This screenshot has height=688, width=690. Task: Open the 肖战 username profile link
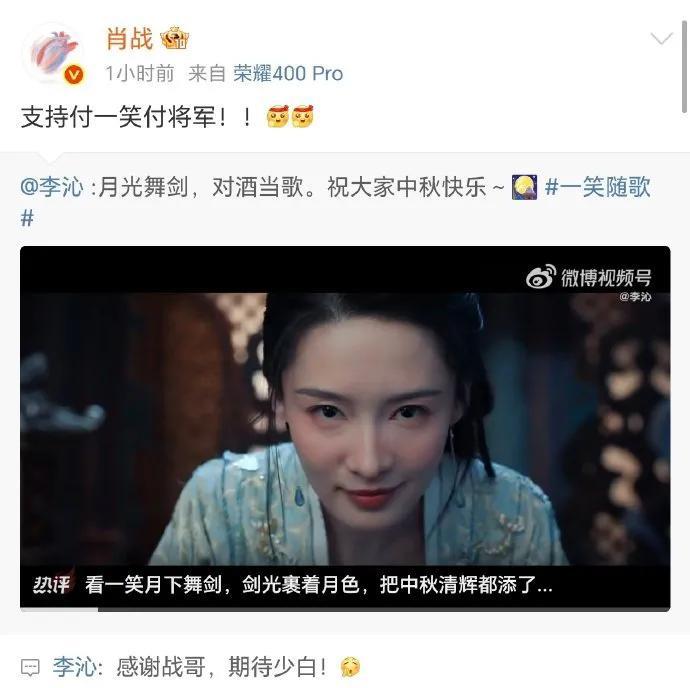[129, 39]
